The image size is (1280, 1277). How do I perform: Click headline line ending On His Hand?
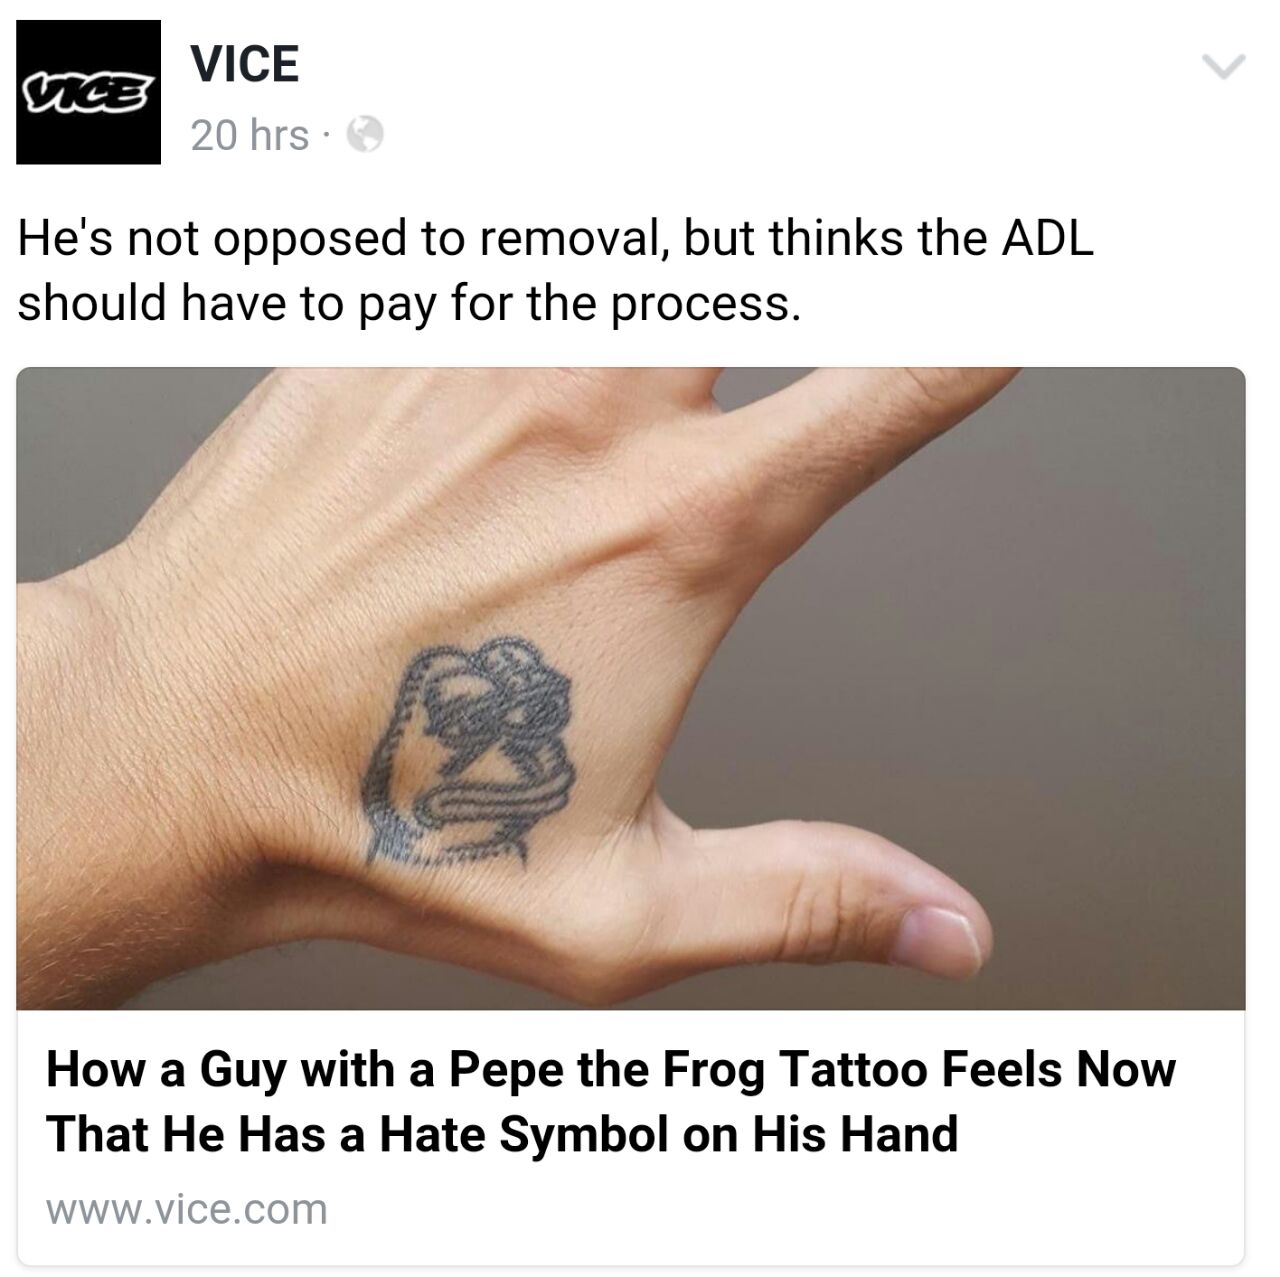coord(502,1134)
